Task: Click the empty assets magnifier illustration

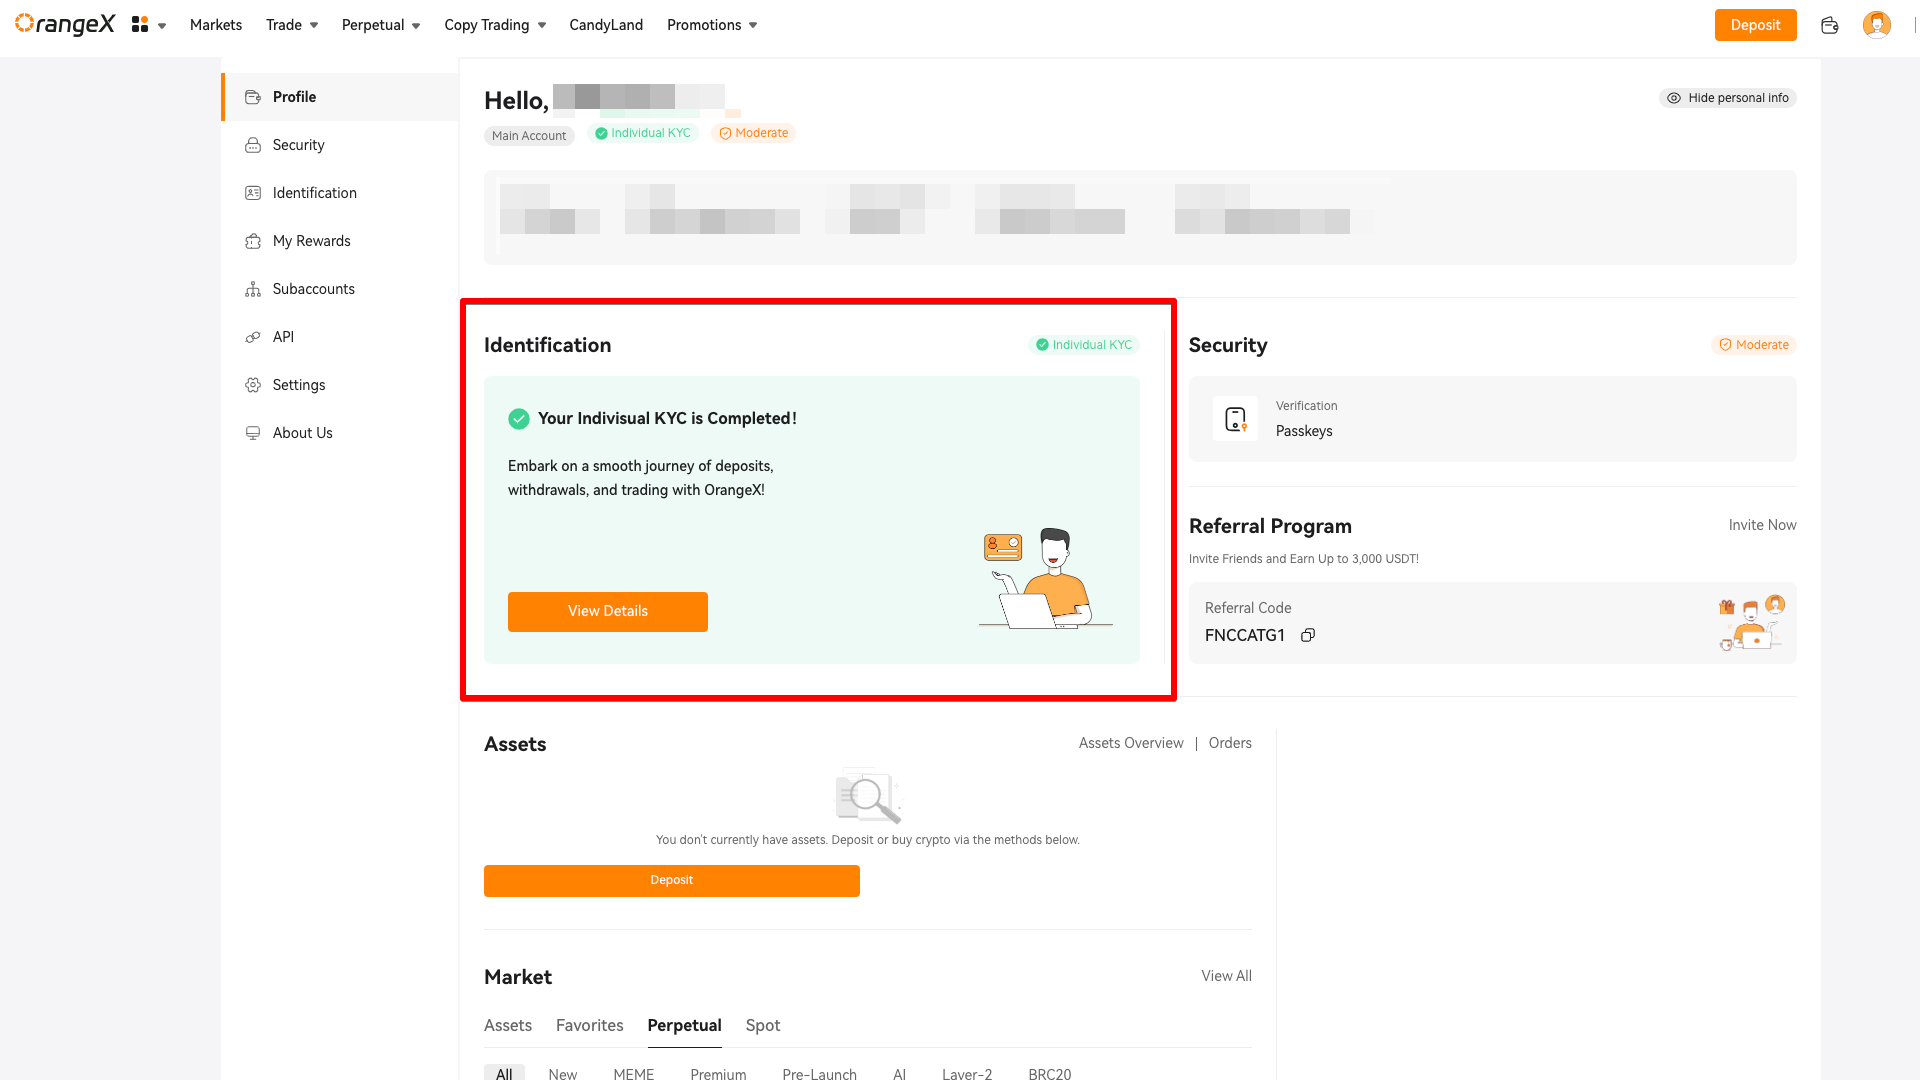Action: [868, 795]
